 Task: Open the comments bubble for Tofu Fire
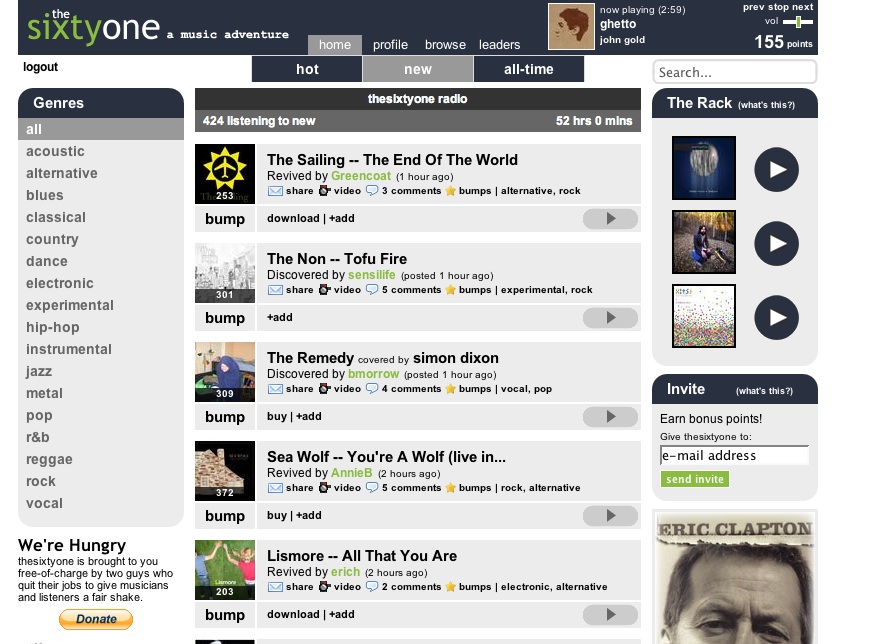(372, 290)
